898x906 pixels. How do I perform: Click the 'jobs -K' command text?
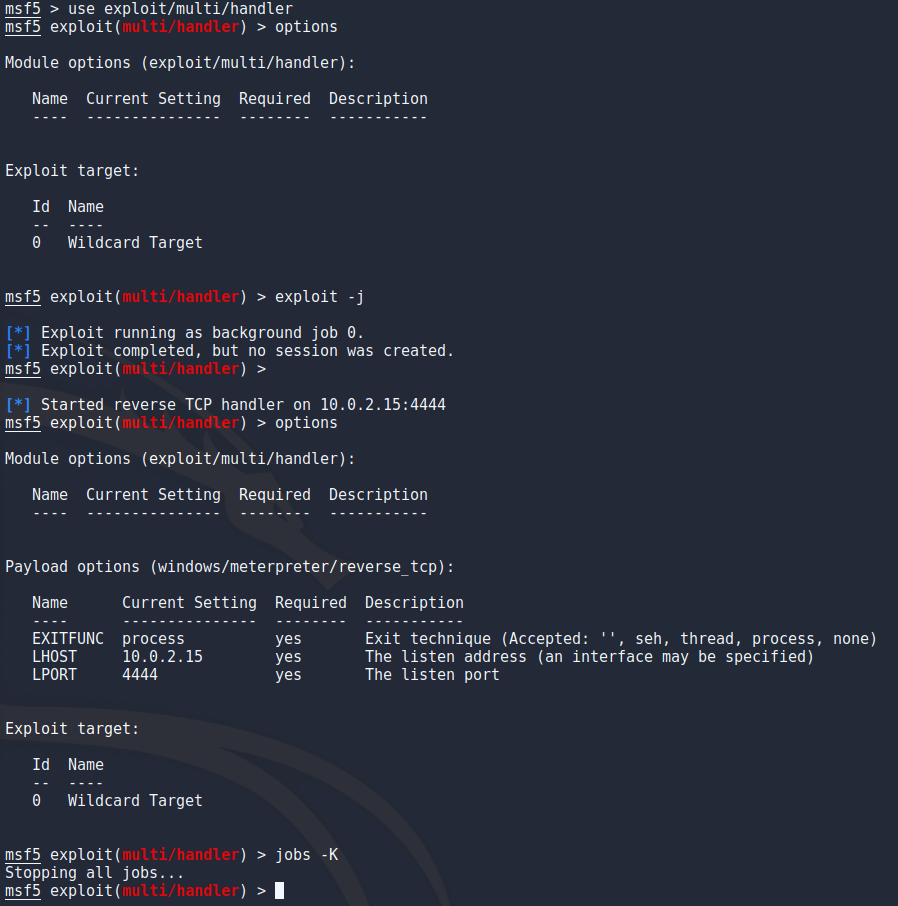[306, 855]
